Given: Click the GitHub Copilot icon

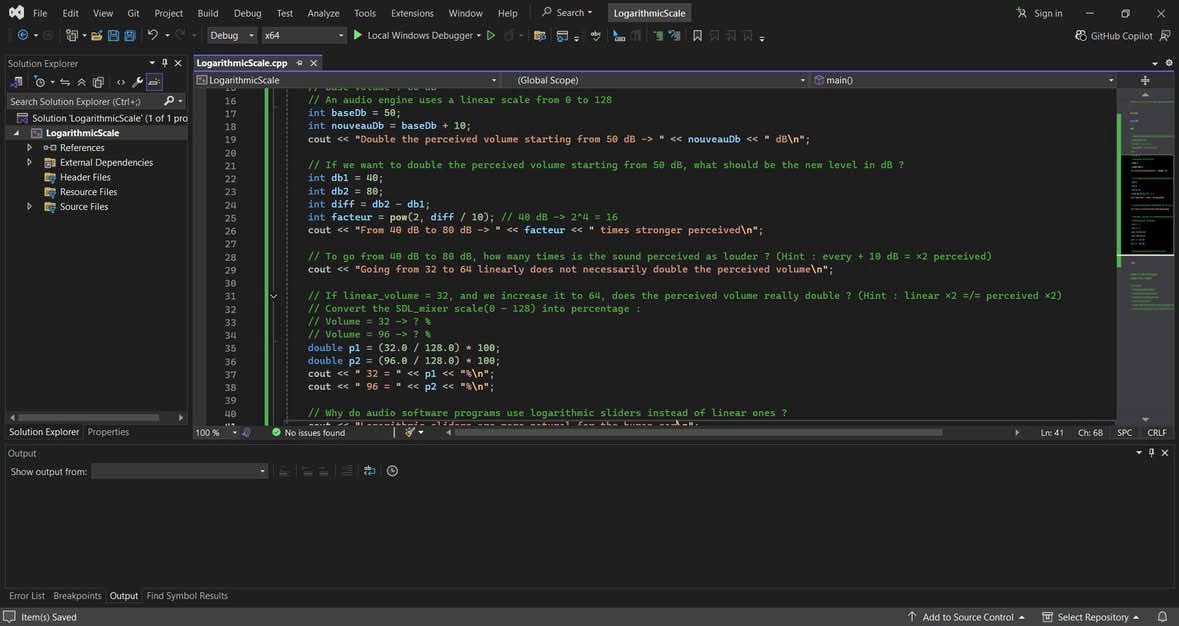Looking at the screenshot, I should point(1080,35).
